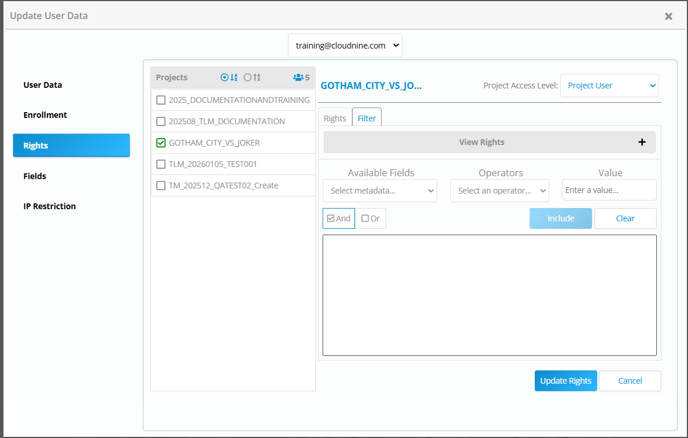Image resolution: width=688 pixels, height=438 pixels.
Task: Go to the IP Restriction section
Action: click(x=50, y=206)
